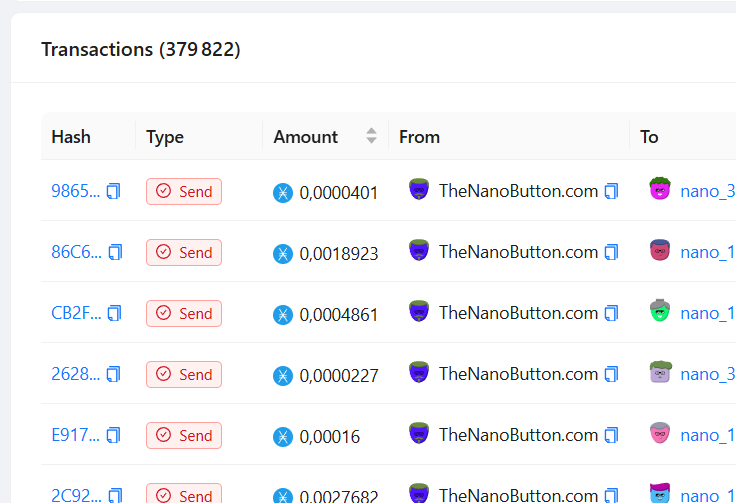Click the green recipient avatar in the CB2F row
736x503 pixels.
point(660,310)
